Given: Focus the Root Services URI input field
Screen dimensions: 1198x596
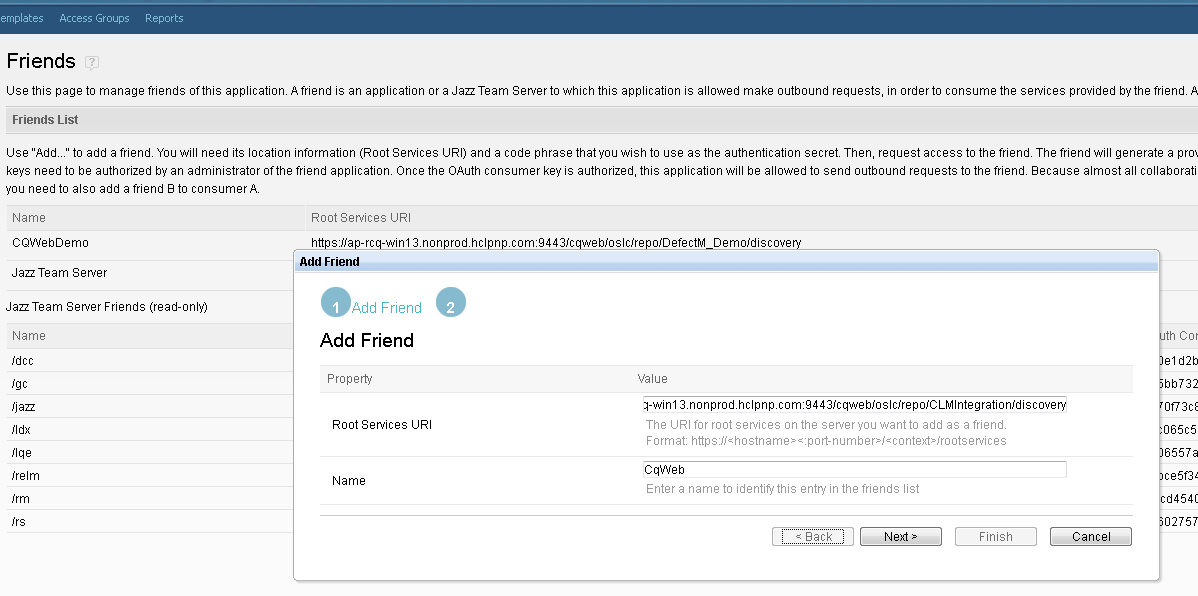Looking at the screenshot, I should tap(855, 405).
